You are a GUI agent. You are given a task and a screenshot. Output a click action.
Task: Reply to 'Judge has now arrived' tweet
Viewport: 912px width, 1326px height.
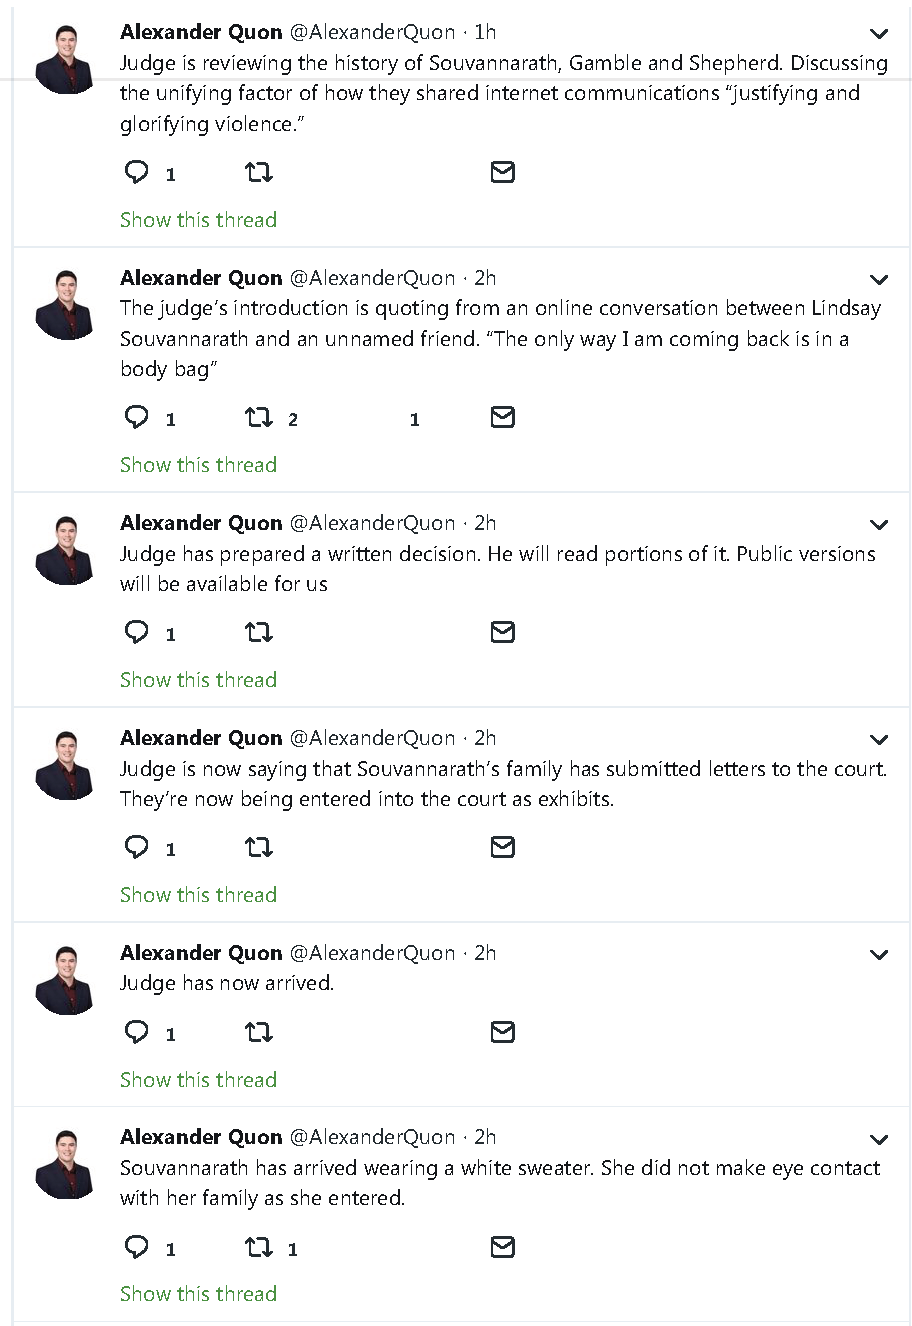coord(137,1032)
